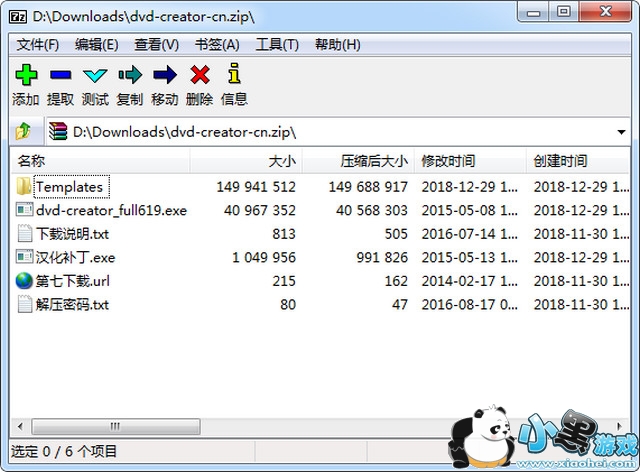Click status bar text 选定 0 / 6 个项目

64,451
